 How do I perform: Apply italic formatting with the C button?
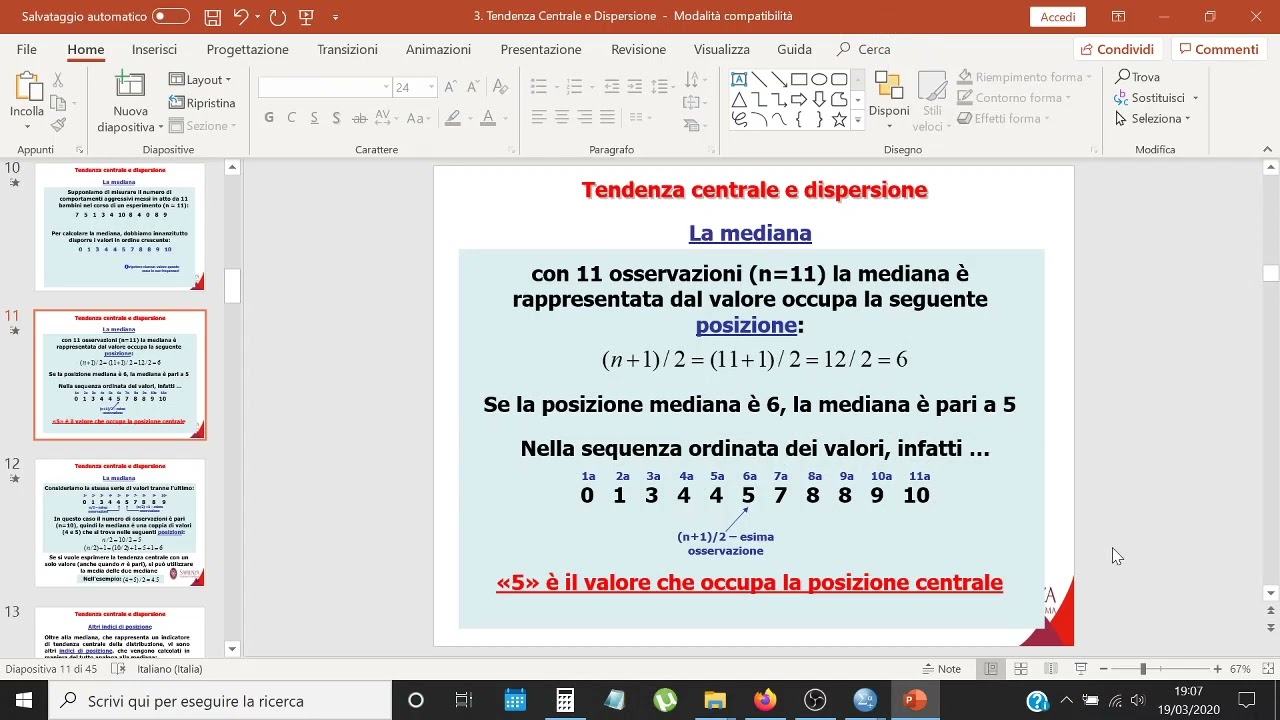point(291,118)
